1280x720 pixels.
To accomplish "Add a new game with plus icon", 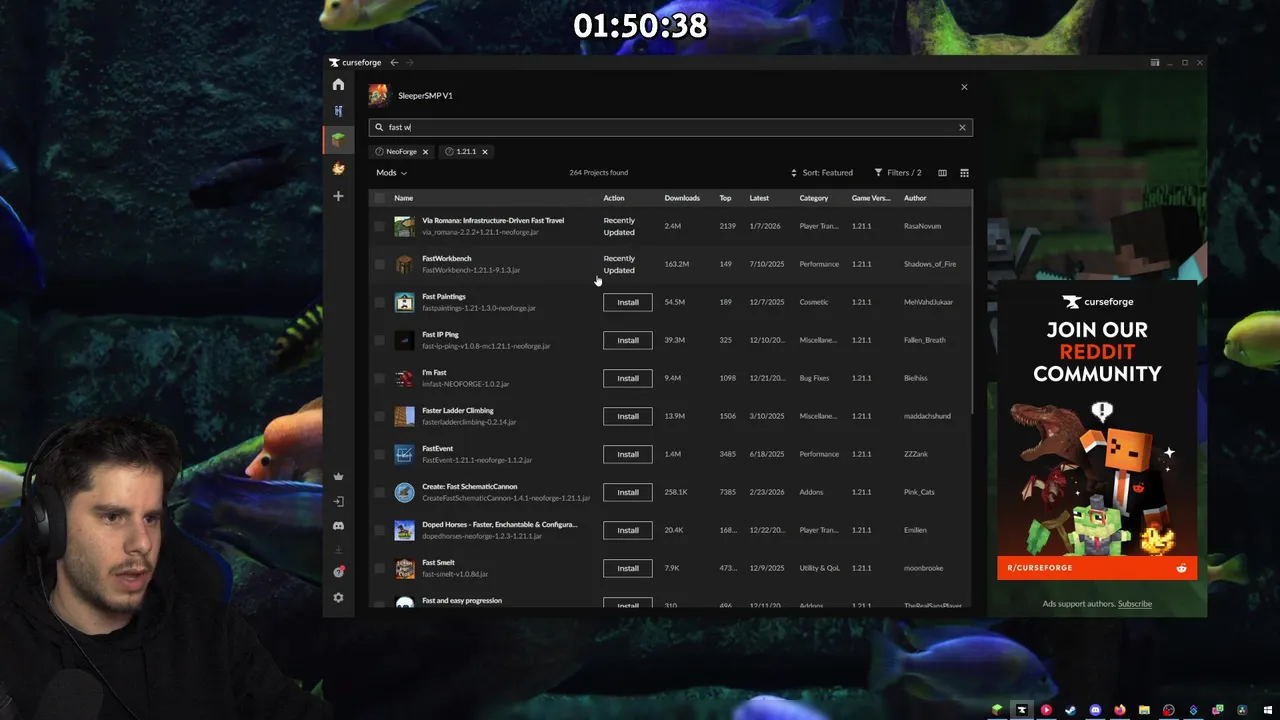I will pyautogui.click(x=338, y=196).
